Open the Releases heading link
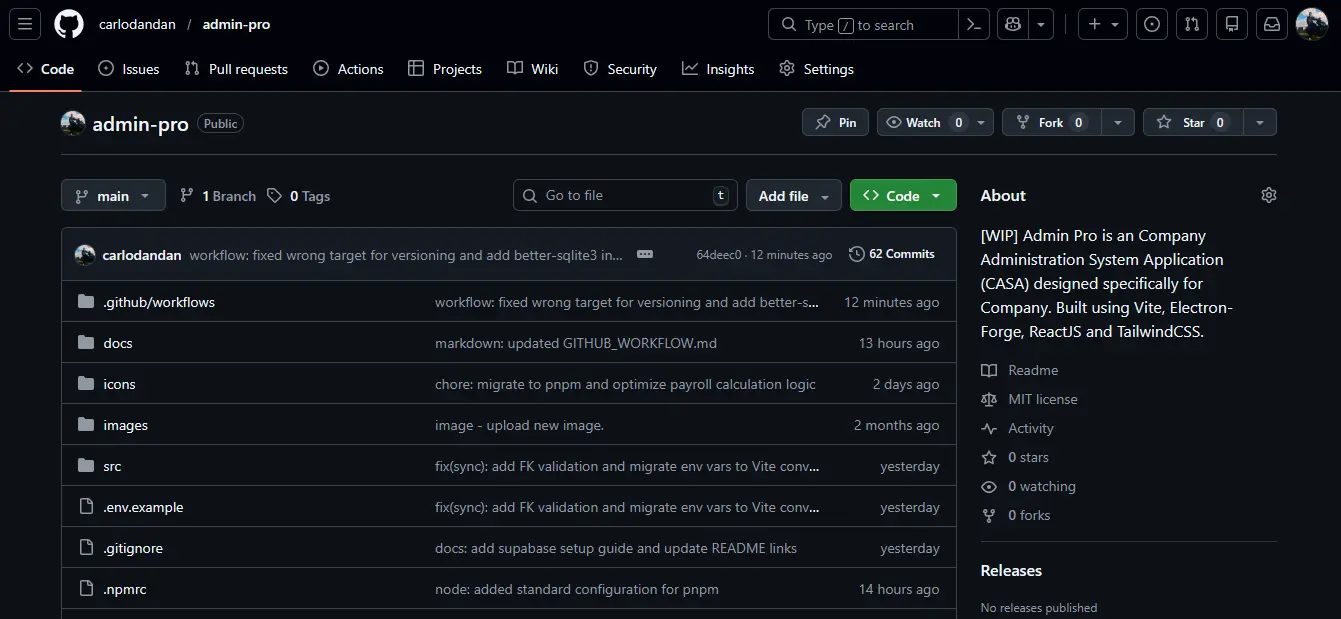Image resolution: width=1341 pixels, height=619 pixels. click(1011, 570)
